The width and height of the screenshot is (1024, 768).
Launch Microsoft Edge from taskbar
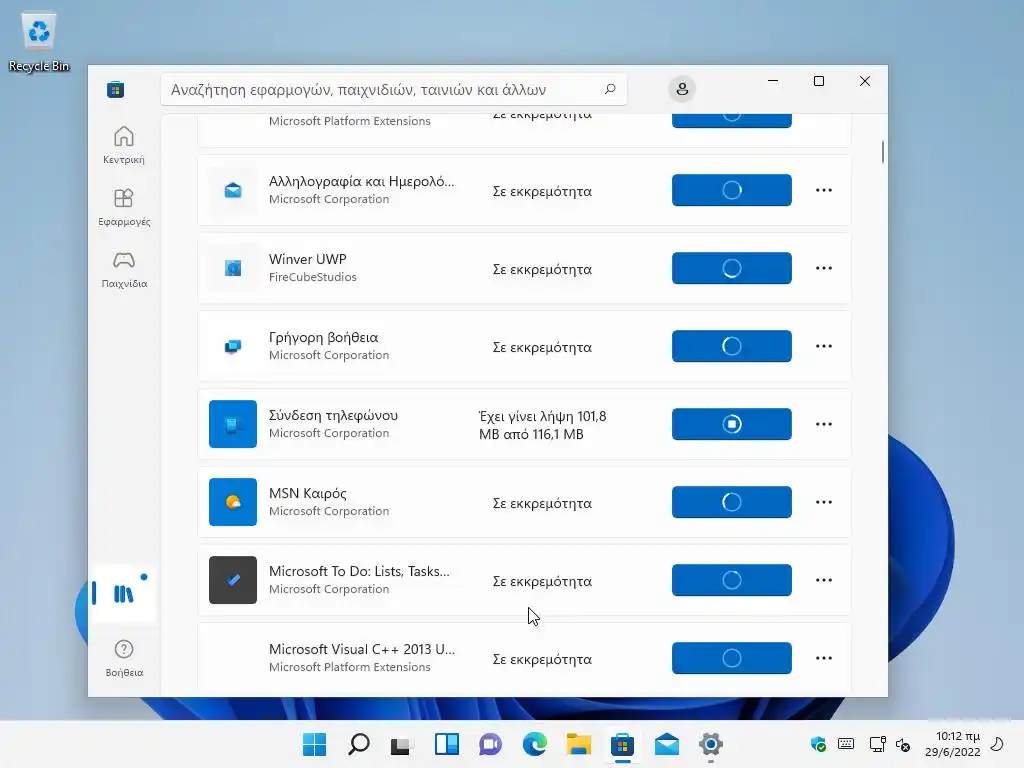coord(535,744)
